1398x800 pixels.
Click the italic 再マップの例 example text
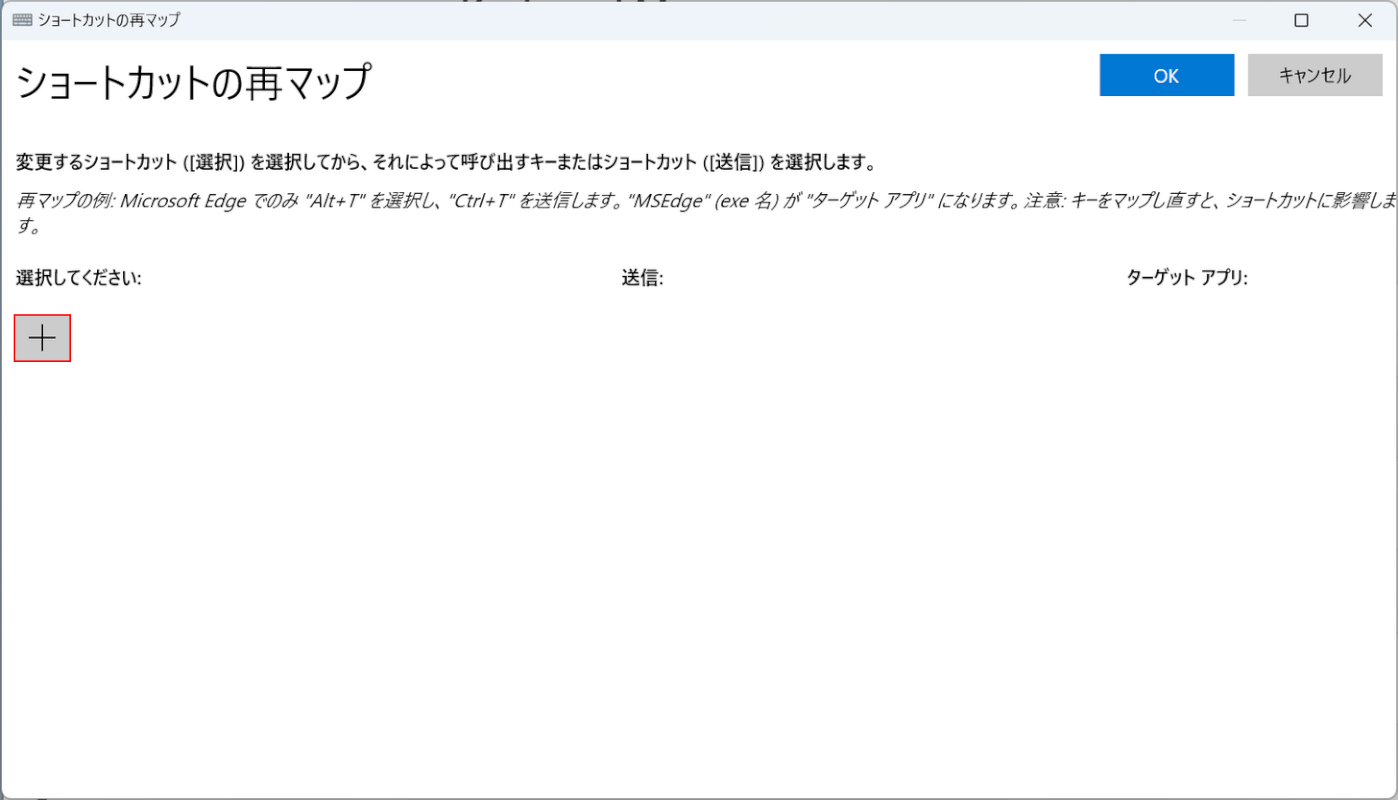coord(706,212)
